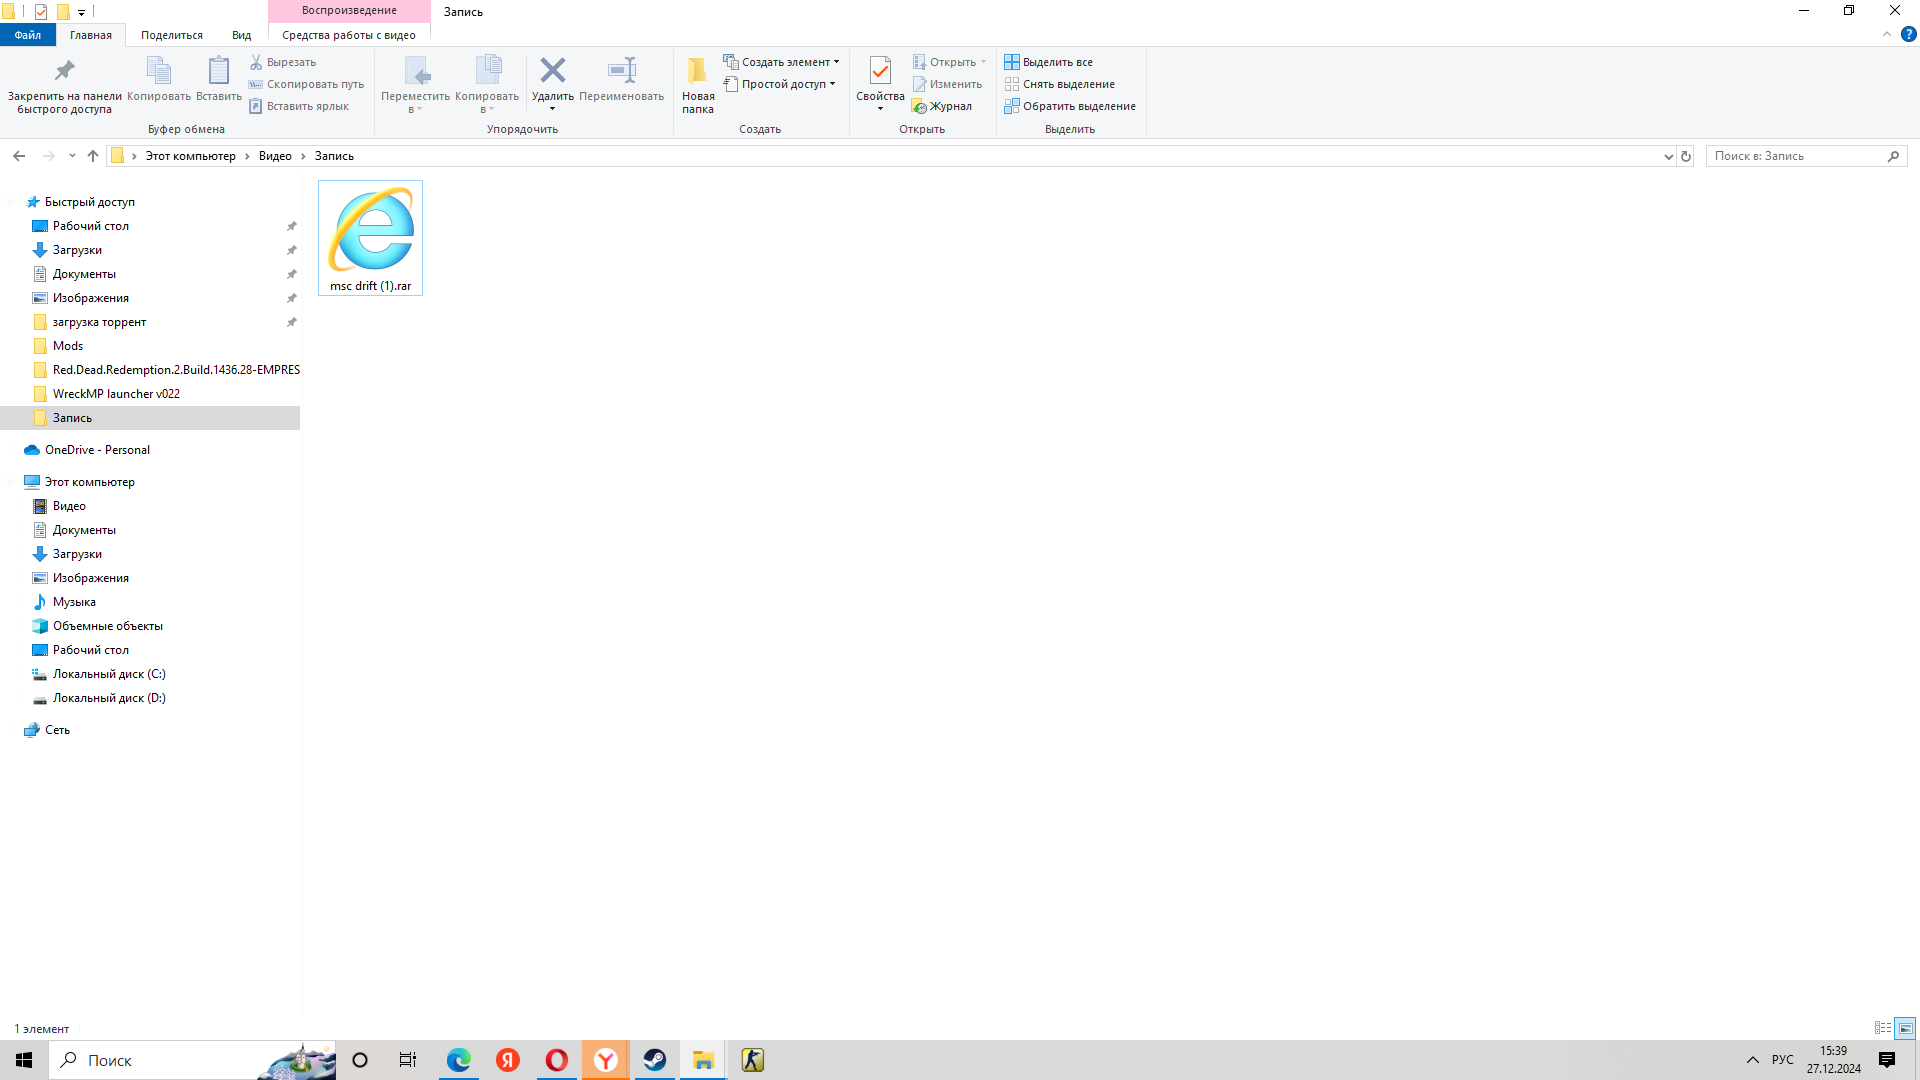
Task: Open Создать элемент dropdown
Action: [781, 62]
